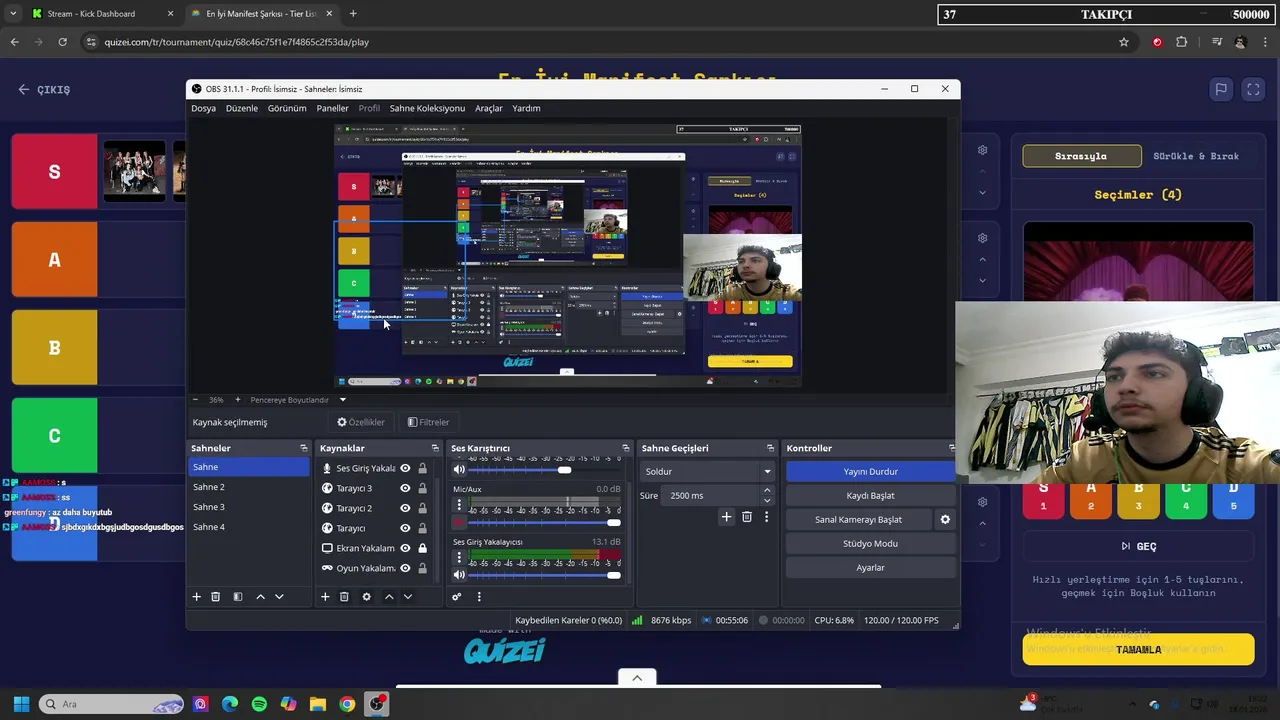
Task: Unlock the Ekran Yakalama source lock
Action: click(422, 548)
